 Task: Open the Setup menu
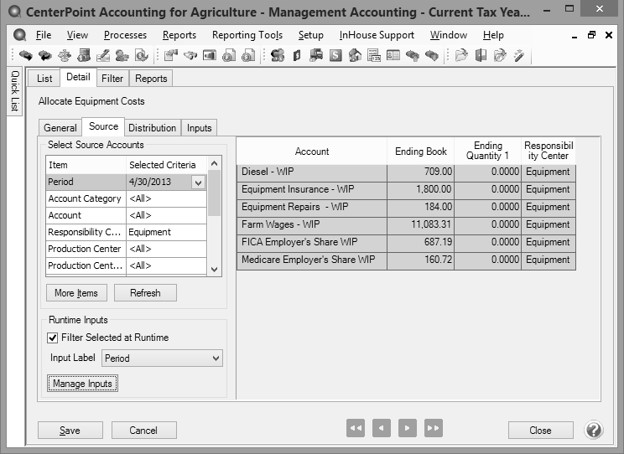tap(311, 35)
